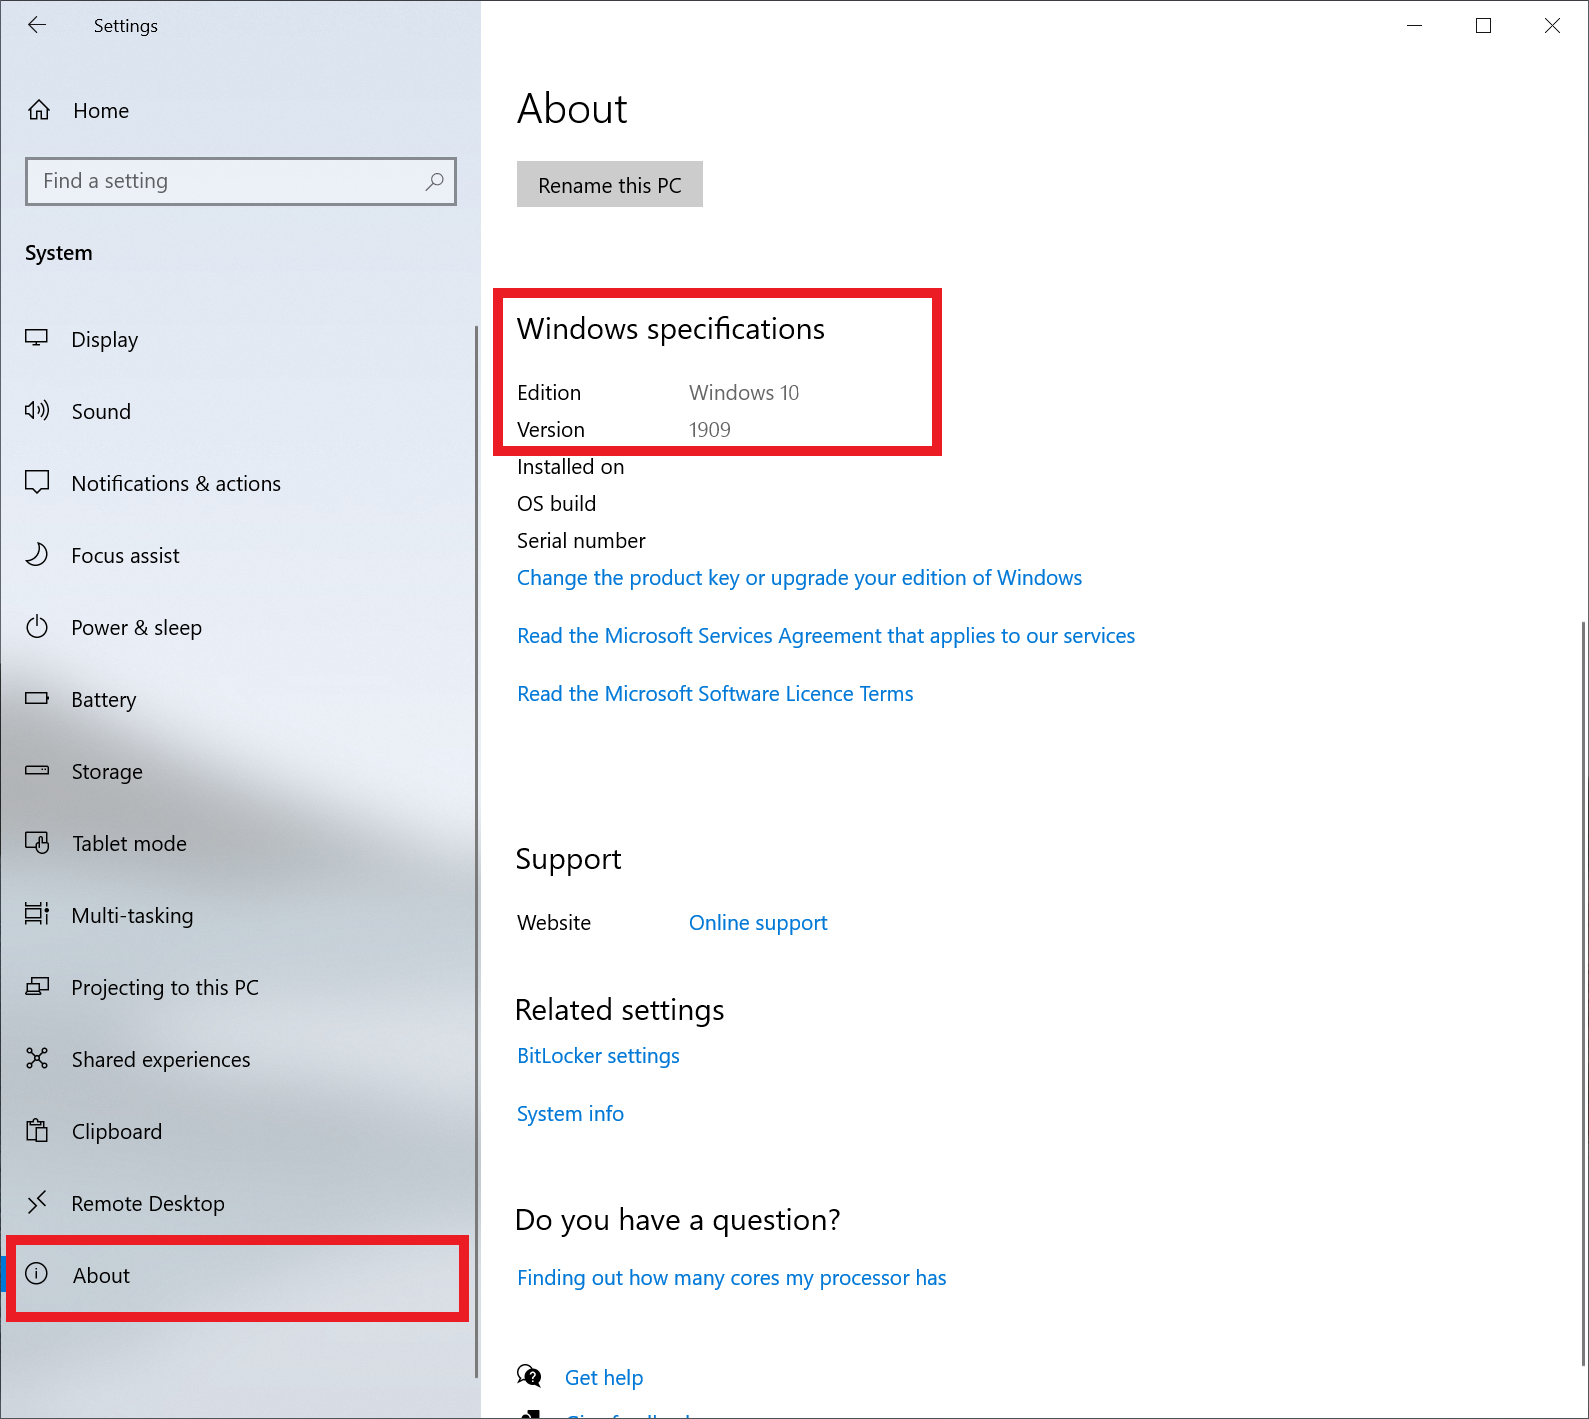Select Tablet mode option
The image size is (1589, 1419).
pyautogui.click(x=238, y=843)
